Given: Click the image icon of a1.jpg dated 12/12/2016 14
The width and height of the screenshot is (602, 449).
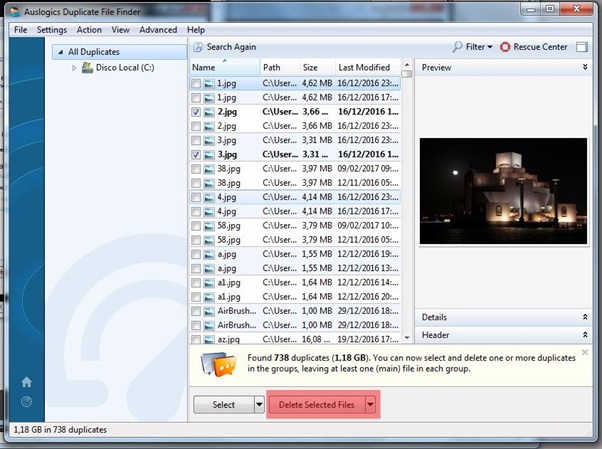Looking at the screenshot, I should (x=209, y=283).
